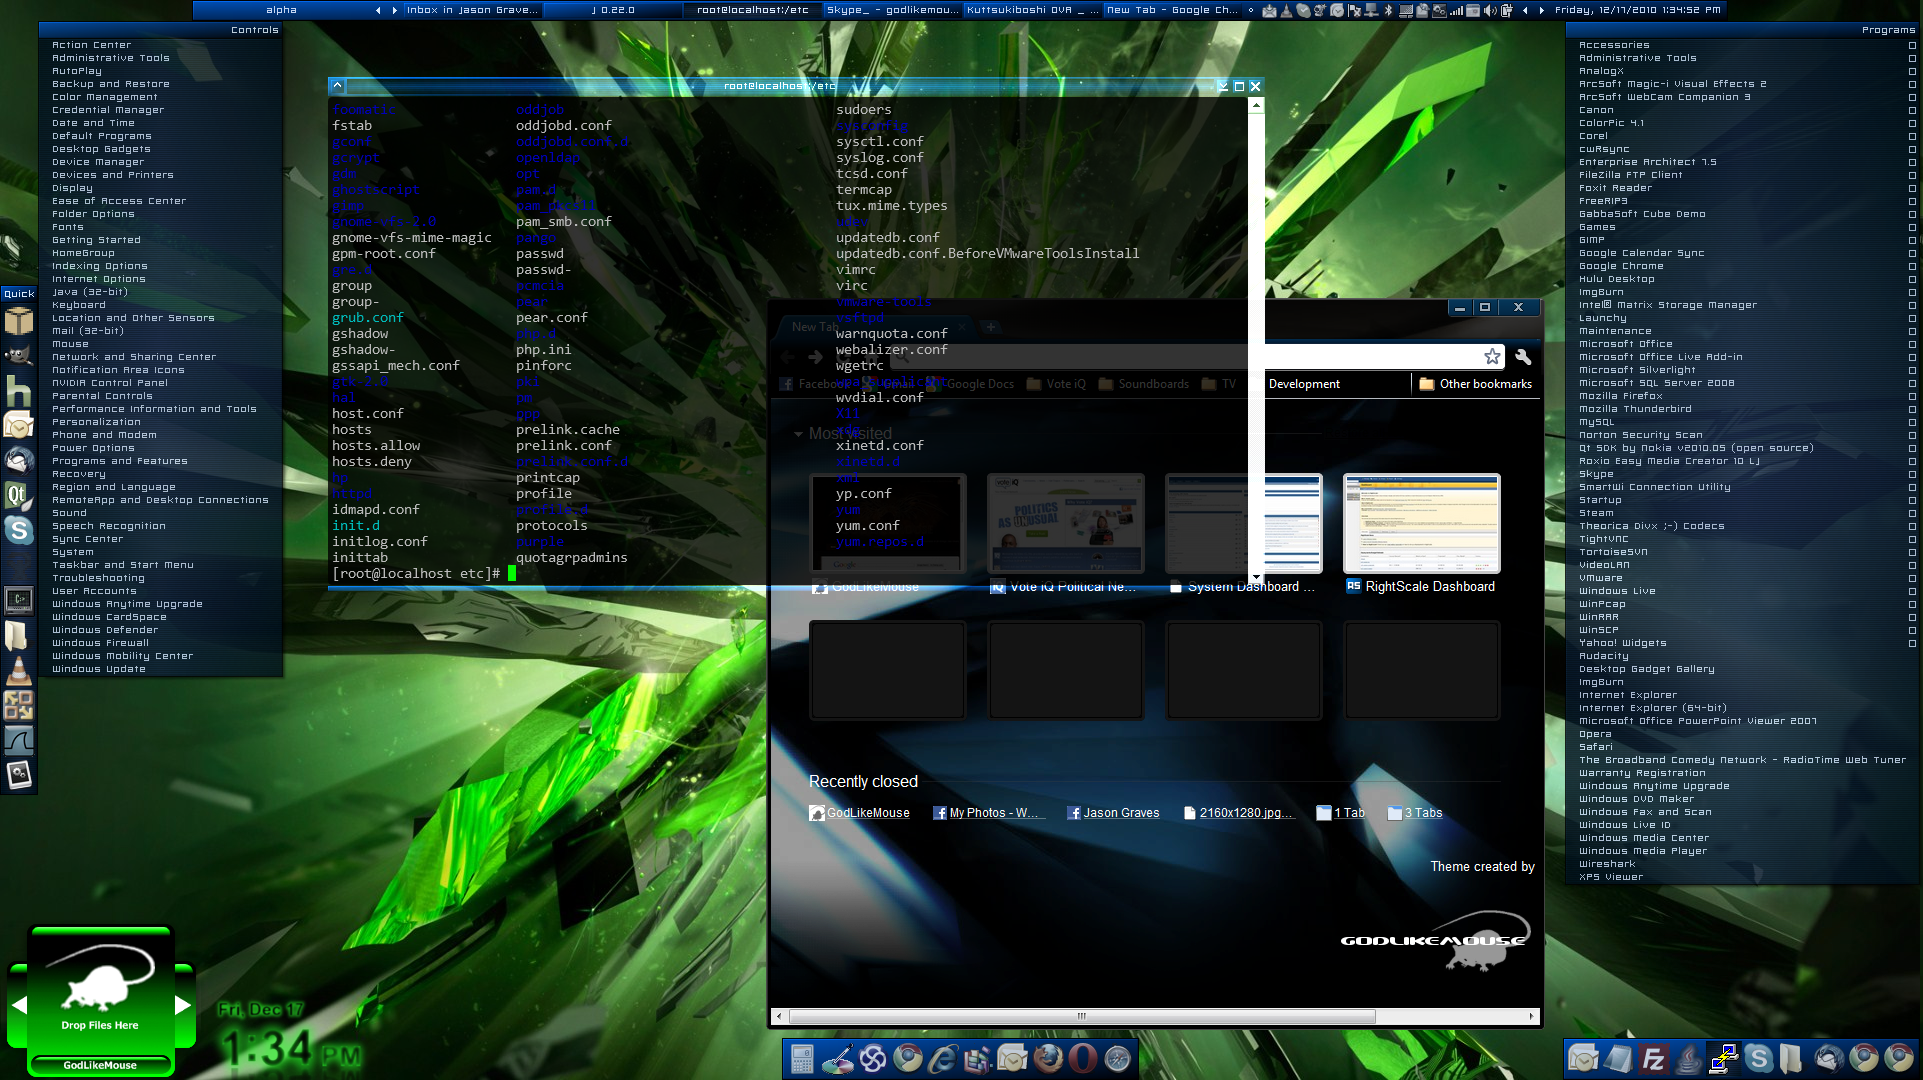Image resolution: width=1923 pixels, height=1080 pixels.
Task: Launch Thunderbird from Quick sidebar
Action: (x=18, y=460)
